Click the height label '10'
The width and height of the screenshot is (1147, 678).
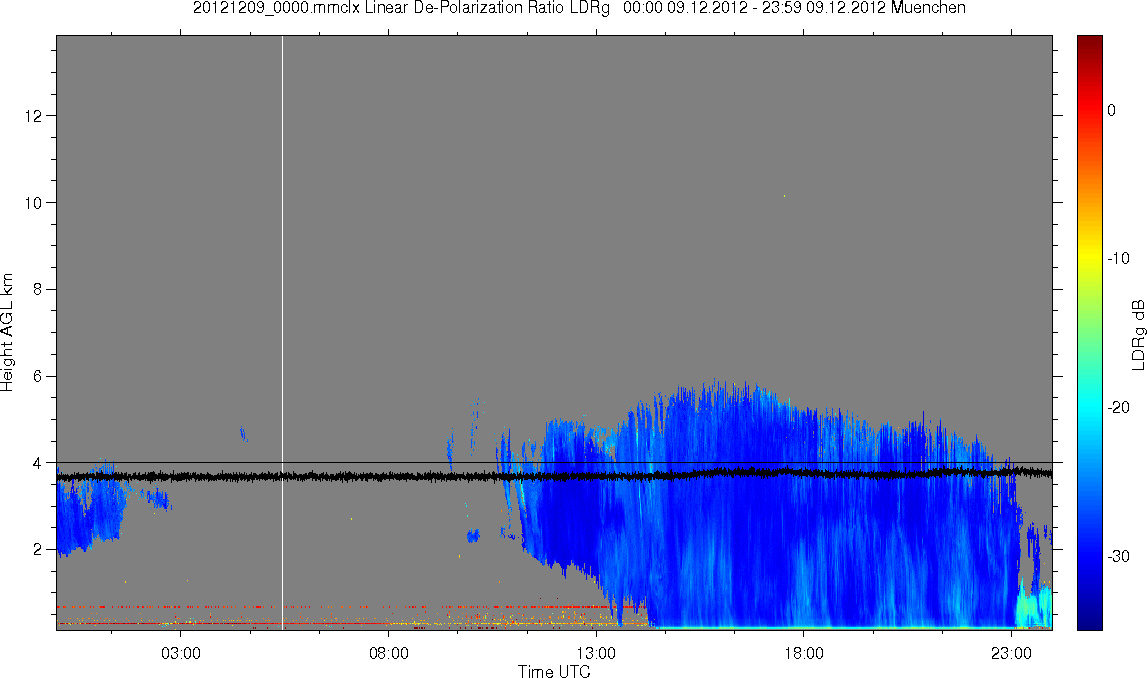click(33, 203)
